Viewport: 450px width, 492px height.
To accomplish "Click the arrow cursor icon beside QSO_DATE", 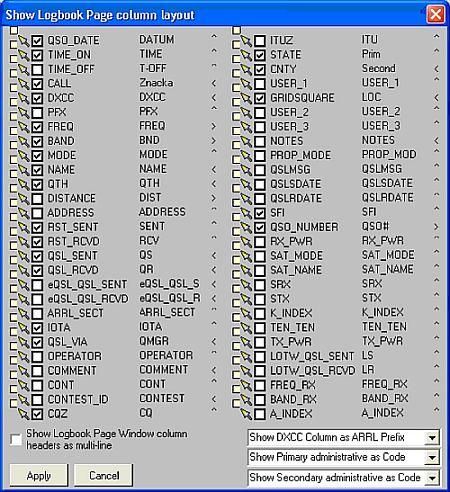I will pos(23,40).
